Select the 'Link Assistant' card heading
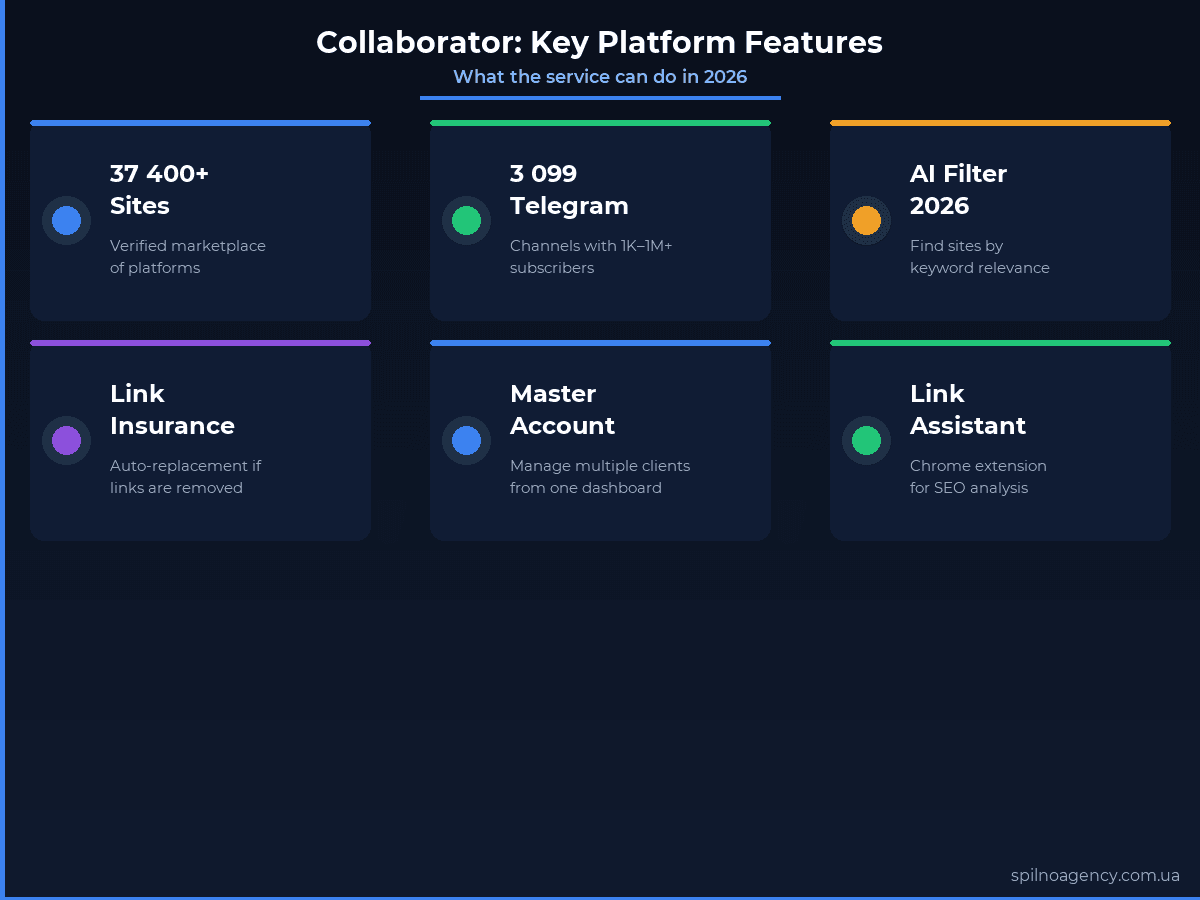Screen dimensions: 1200x900 [968, 410]
